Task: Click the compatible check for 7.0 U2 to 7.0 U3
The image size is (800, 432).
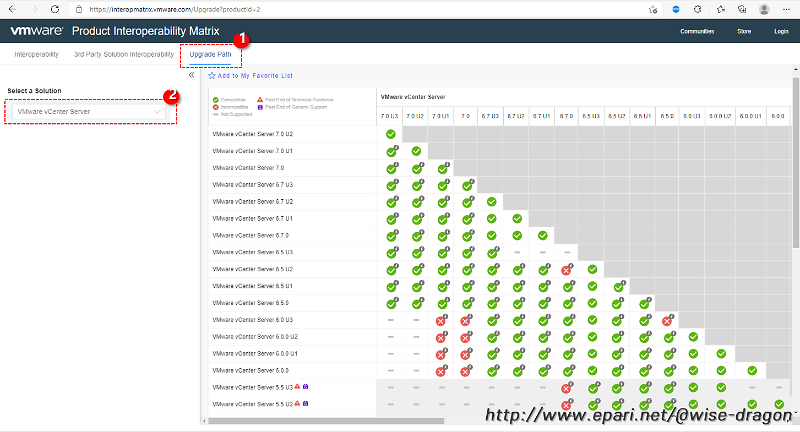Action: tap(390, 134)
